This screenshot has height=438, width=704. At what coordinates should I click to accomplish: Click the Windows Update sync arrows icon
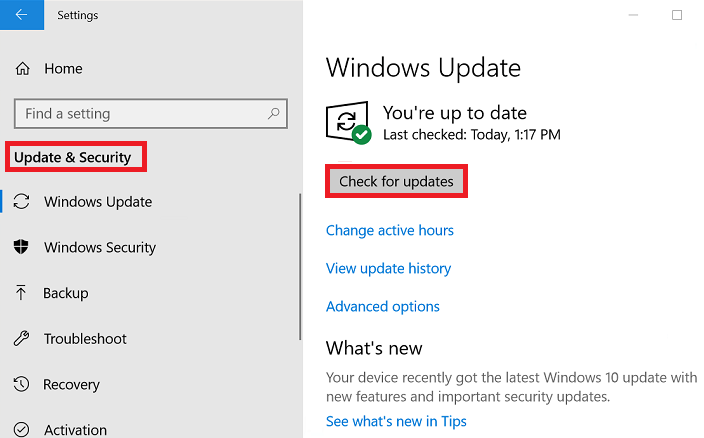[x=21, y=201]
